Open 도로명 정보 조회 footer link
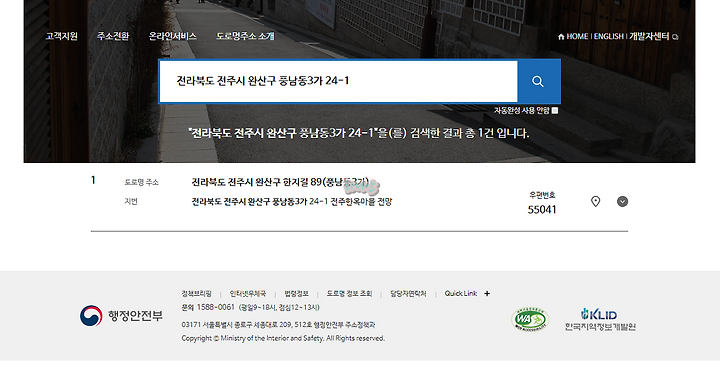The image size is (720, 375). point(349,294)
